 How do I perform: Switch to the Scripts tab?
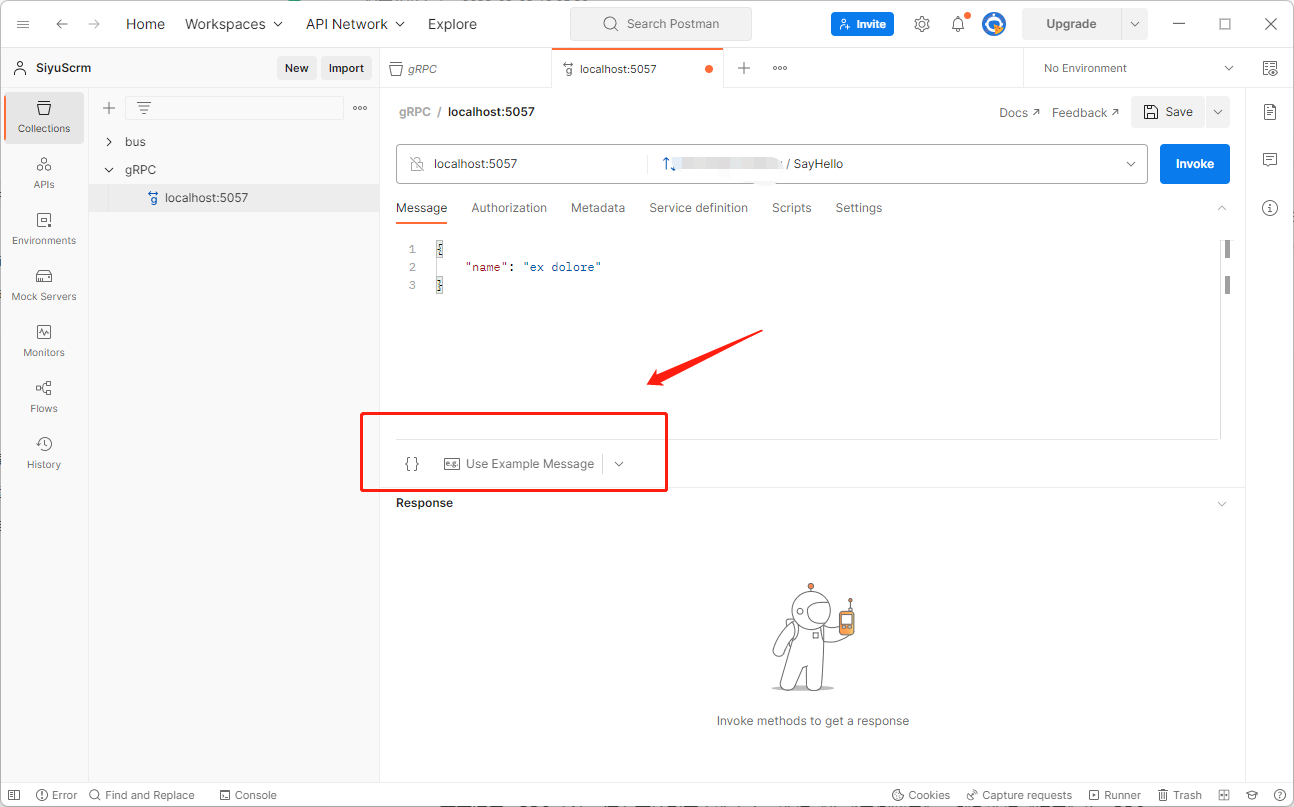[792, 208]
